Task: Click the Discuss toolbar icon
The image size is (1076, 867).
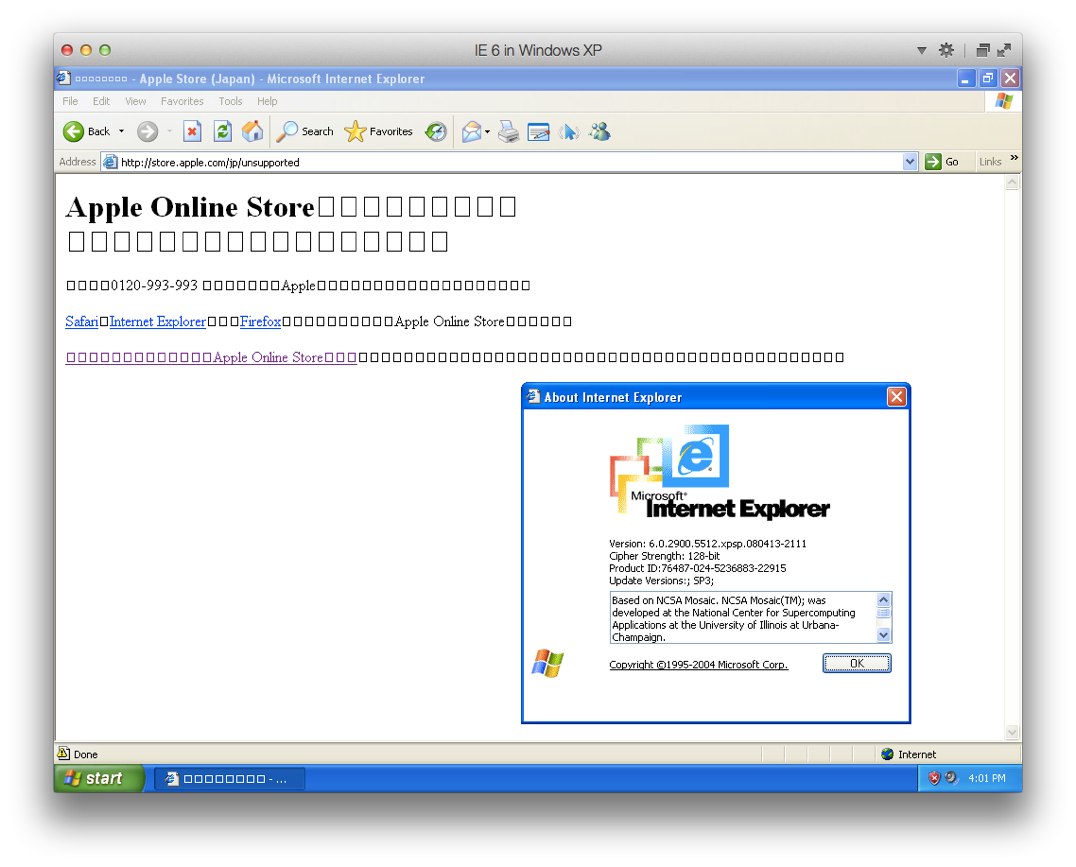Action: click(569, 131)
